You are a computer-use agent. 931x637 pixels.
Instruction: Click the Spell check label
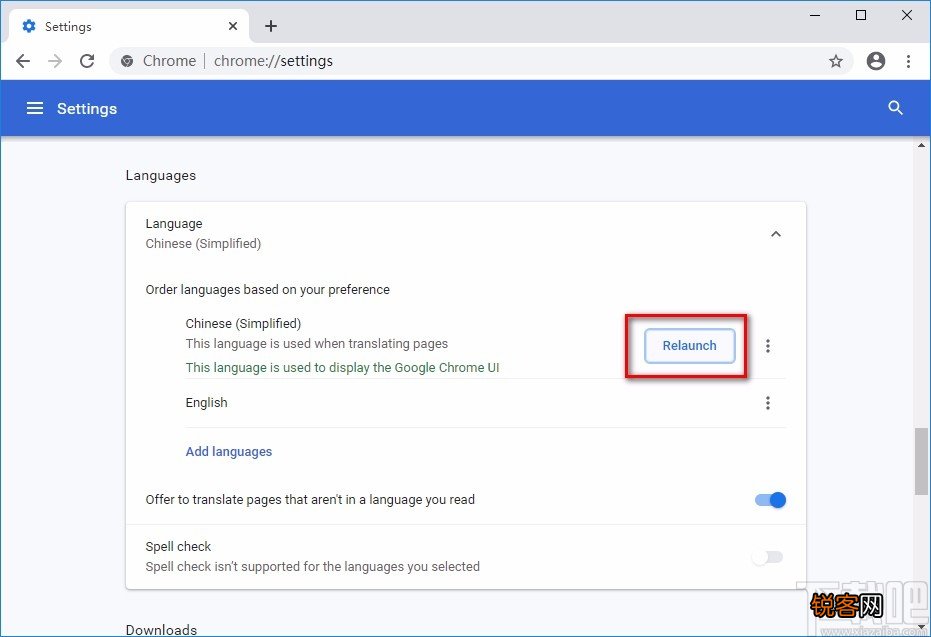point(178,546)
